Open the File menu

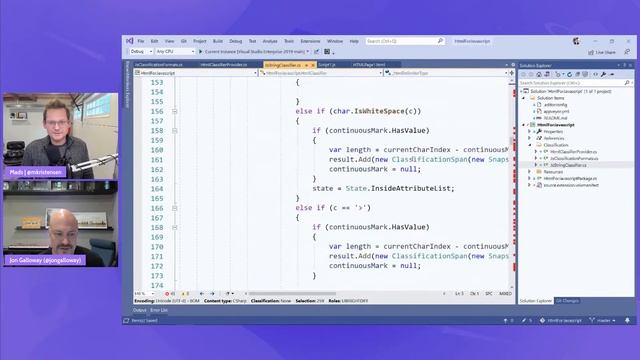coord(141,41)
